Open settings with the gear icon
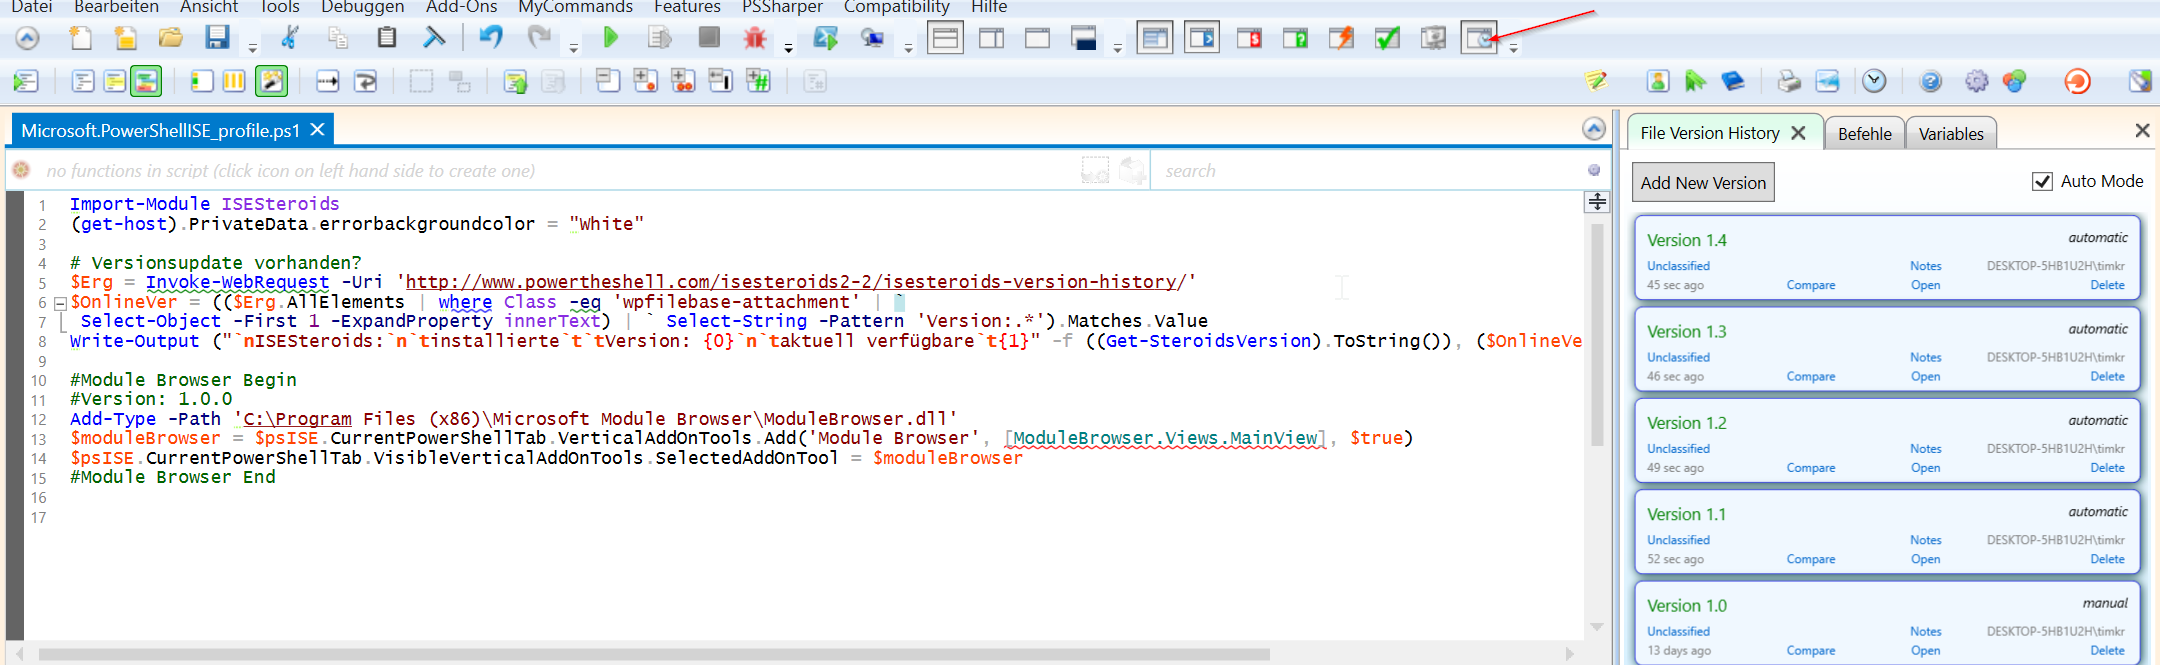Screen dimensions: 2160x665 click(1977, 81)
